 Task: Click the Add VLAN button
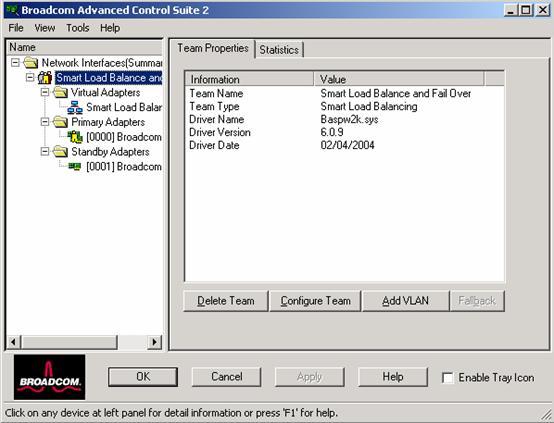[x=406, y=301]
